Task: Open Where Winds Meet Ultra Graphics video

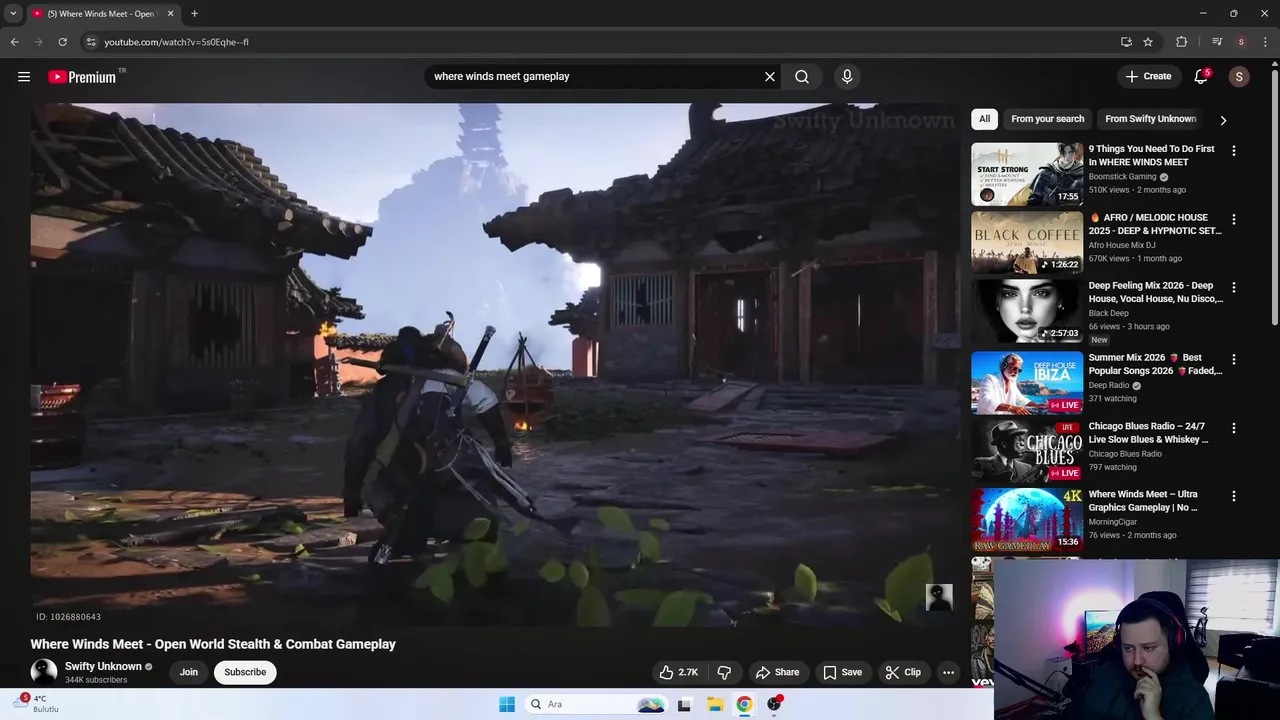Action: point(1143,501)
